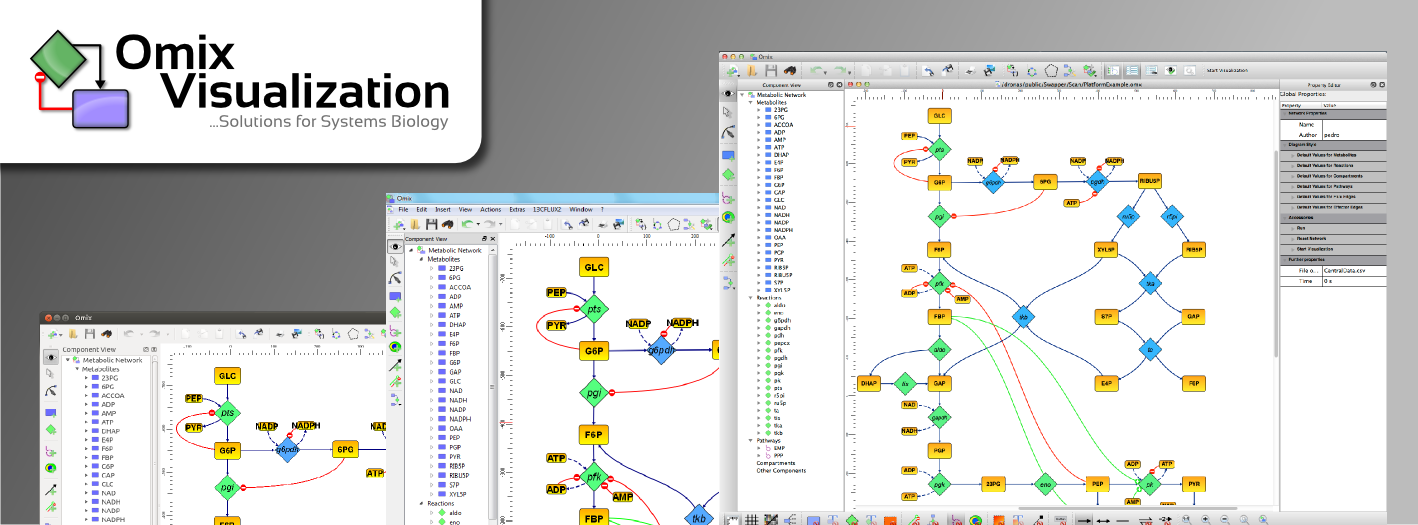Click the open folder icon in Mac Omix toolbar
1418x525 pixels.
(x=751, y=71)
